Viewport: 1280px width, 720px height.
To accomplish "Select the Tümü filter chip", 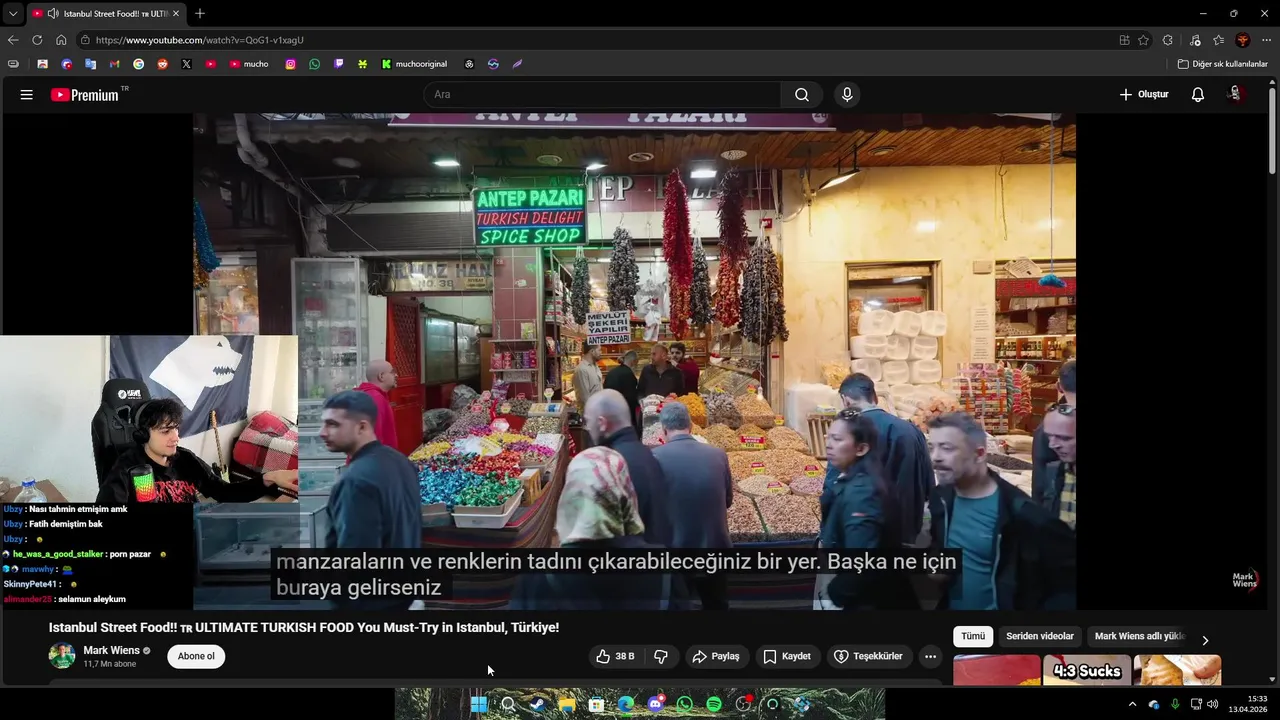I will [x=973, y=636].
